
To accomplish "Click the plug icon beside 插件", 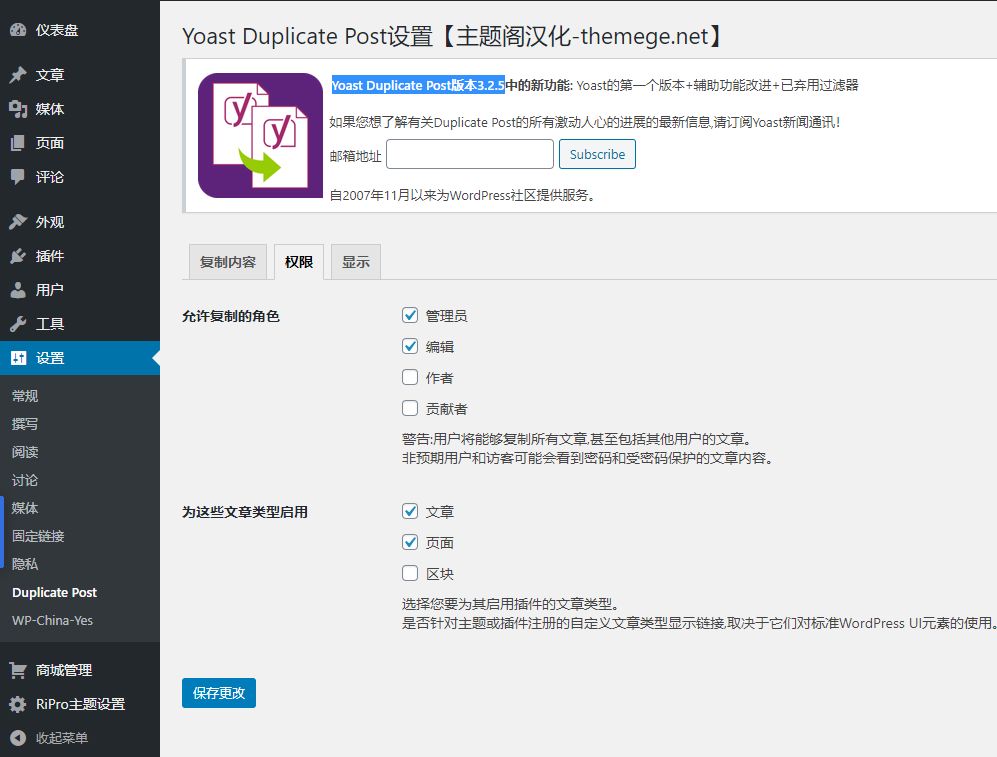I will [x=18, y=256].
